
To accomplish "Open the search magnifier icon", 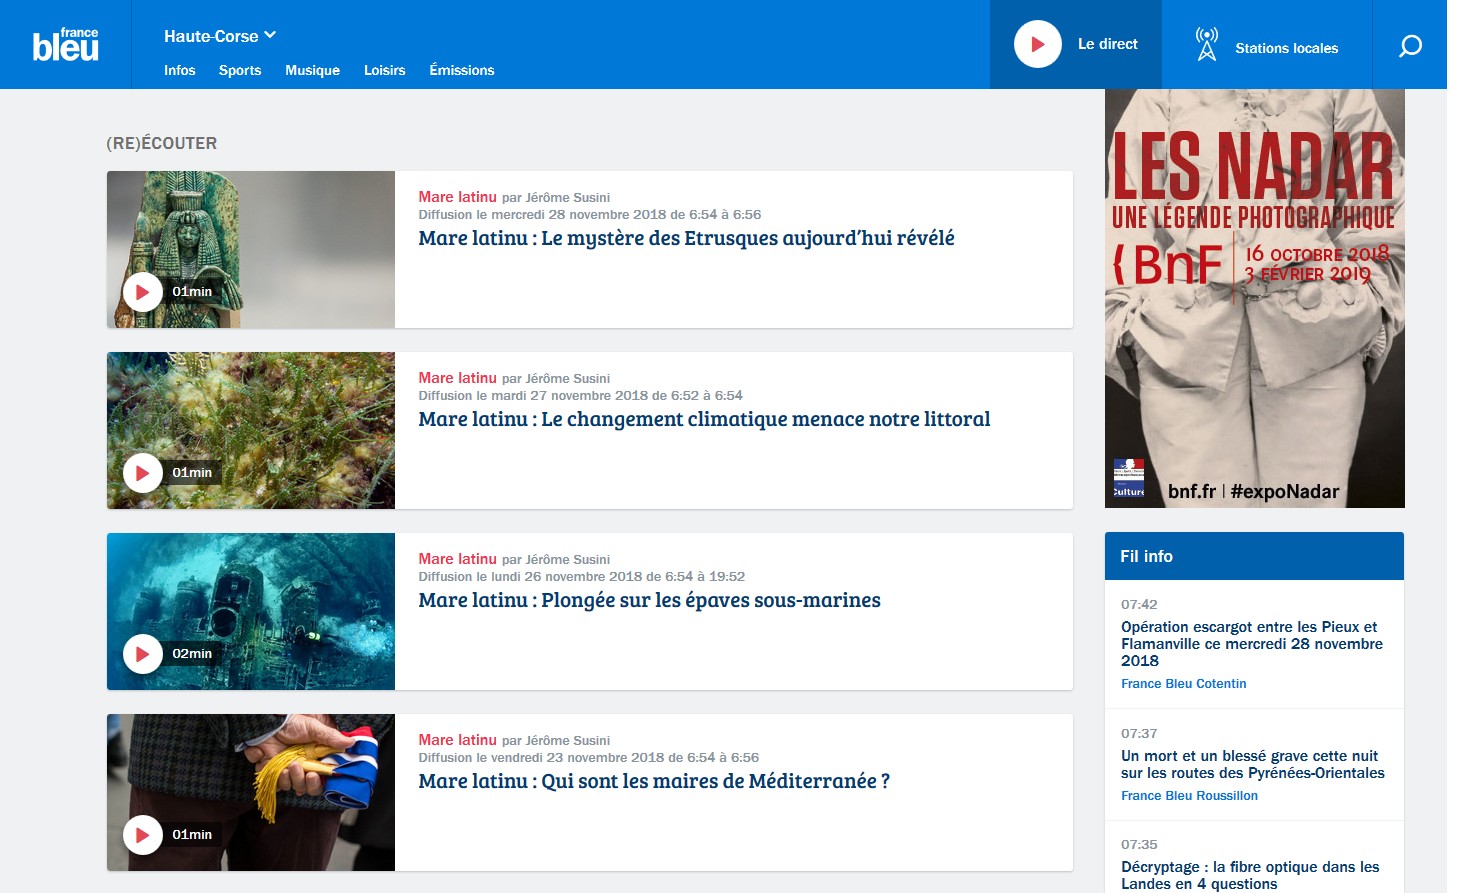I will 1410,45.
